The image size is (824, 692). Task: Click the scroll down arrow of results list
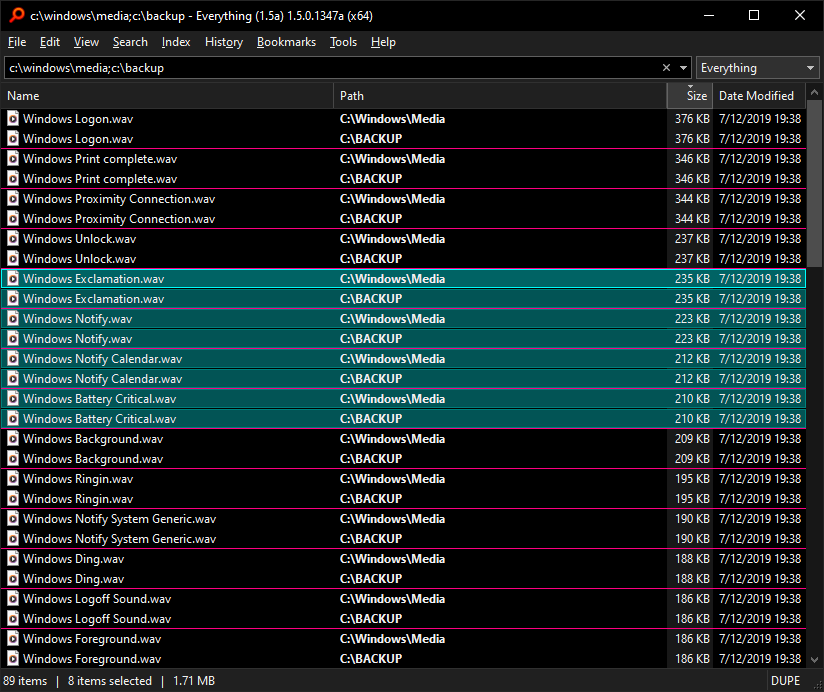coord(815,659)
